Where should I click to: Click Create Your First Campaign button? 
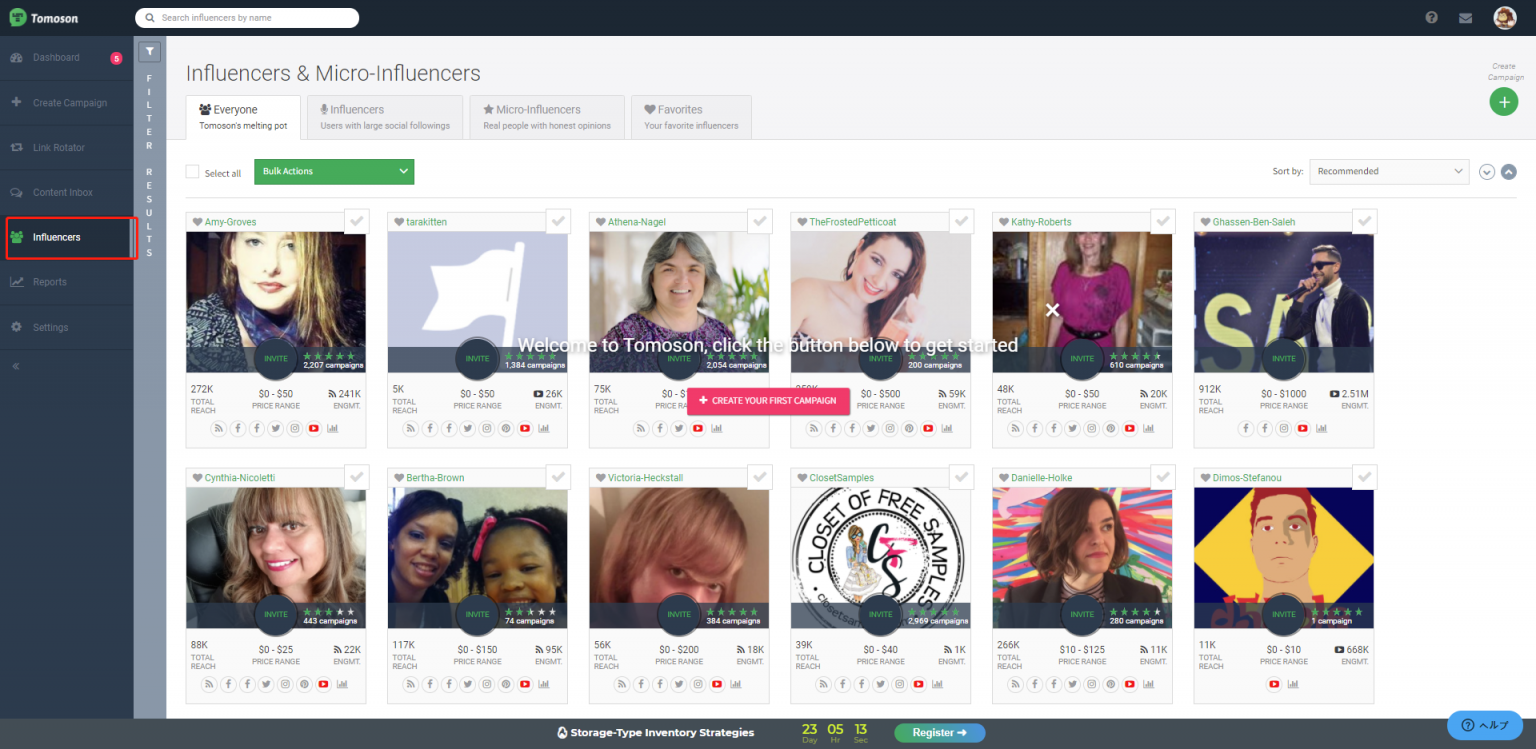[768, 401]
